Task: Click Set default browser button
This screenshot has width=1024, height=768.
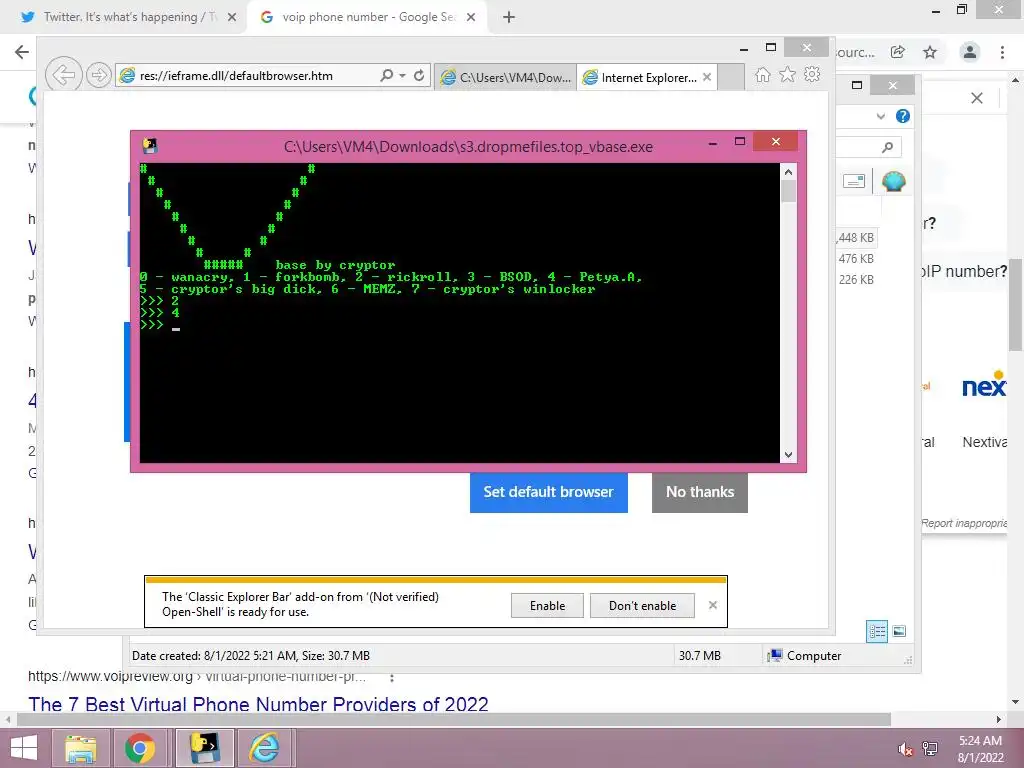Action: point(549,492)
